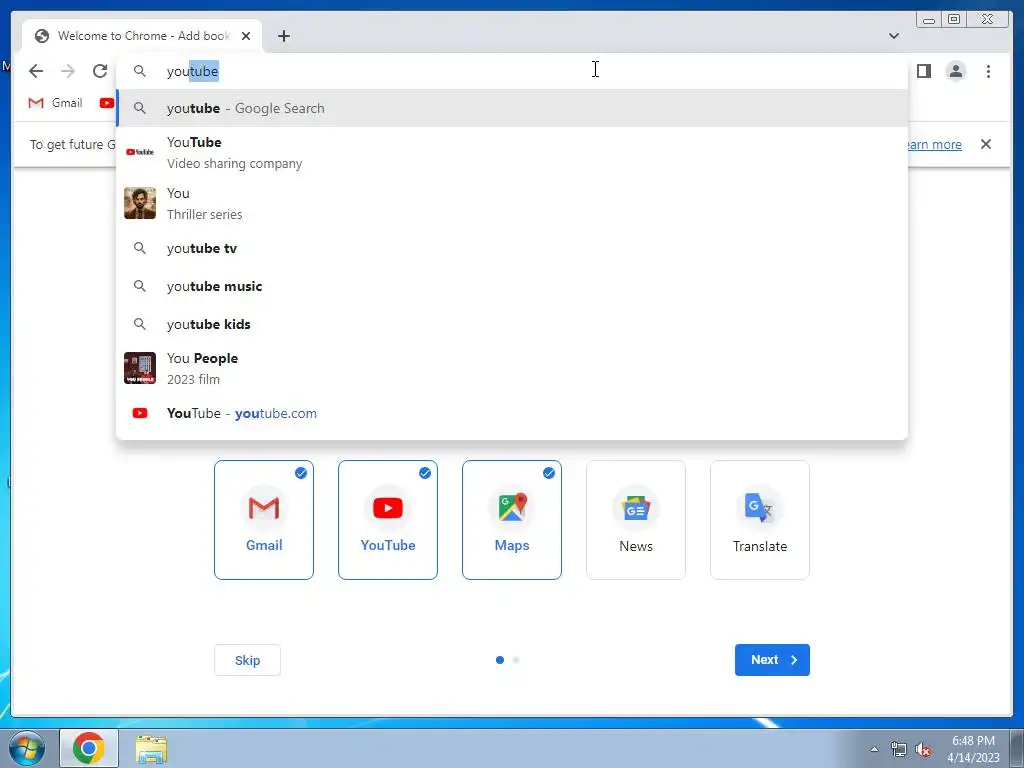
Task: Open the clock showing 6:48 PM
Action: (x=973, y=749)
